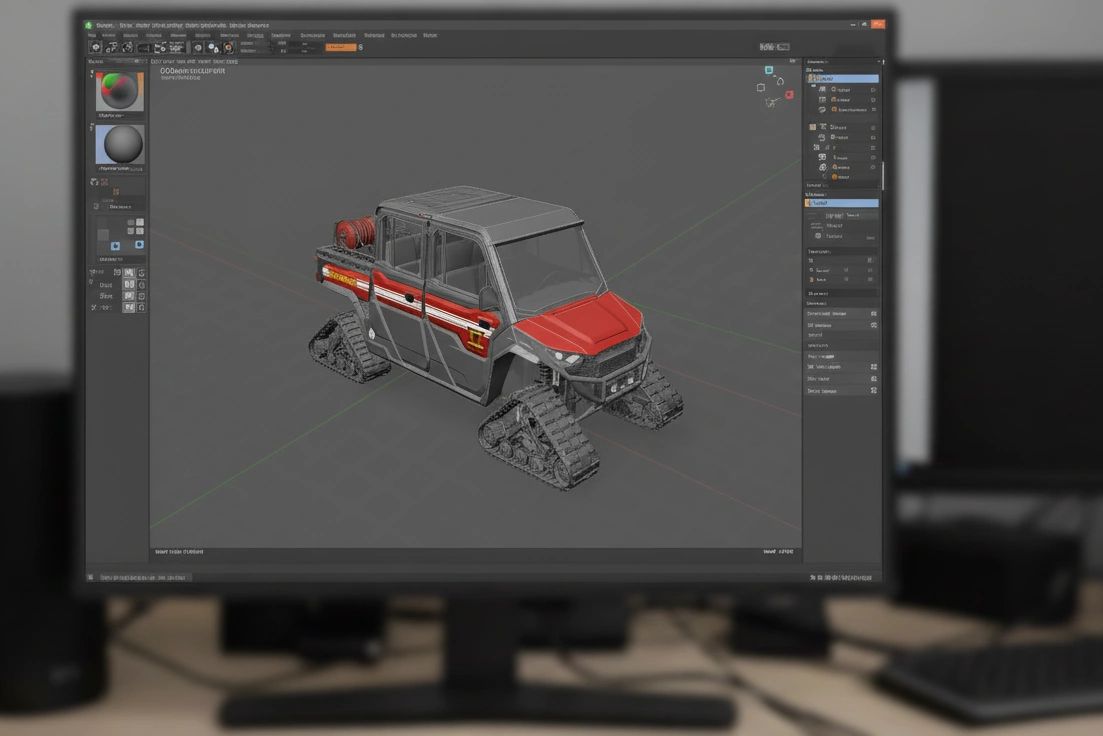Click the icon button on bottom properties row
Screen dimensions: 1103x736
point(873,390)
